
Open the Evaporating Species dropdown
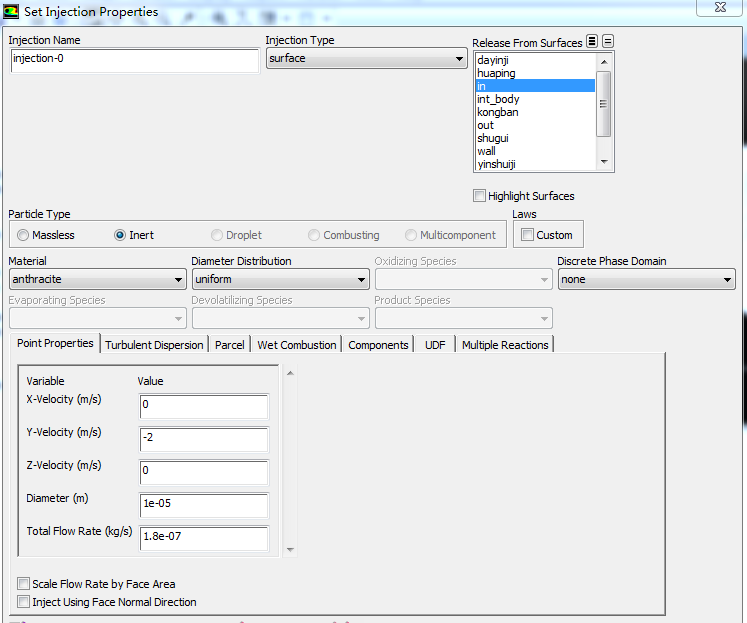tap(98, 319)
